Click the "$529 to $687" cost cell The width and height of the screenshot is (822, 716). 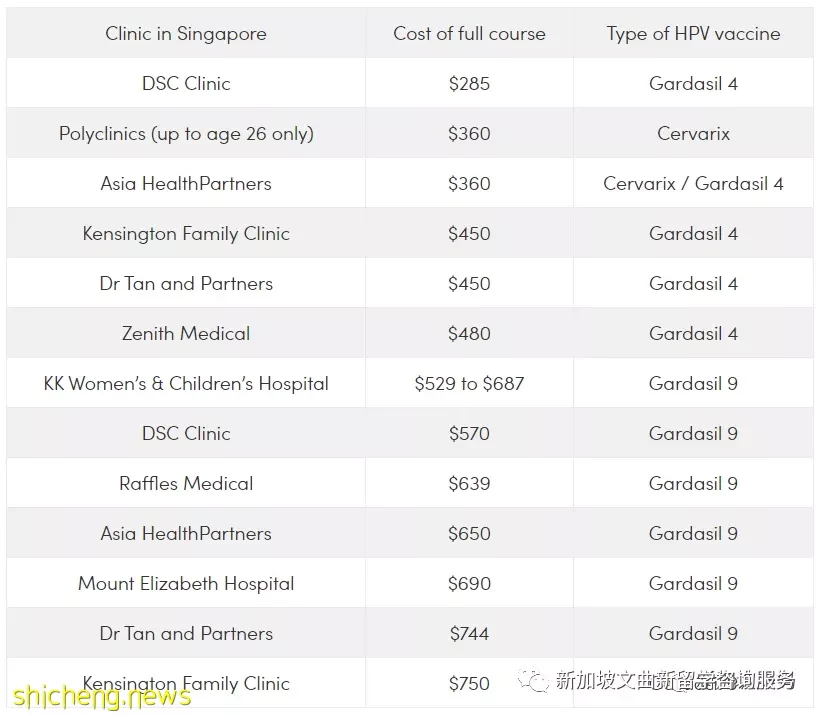pyautogui.click(x=469, y=383)
